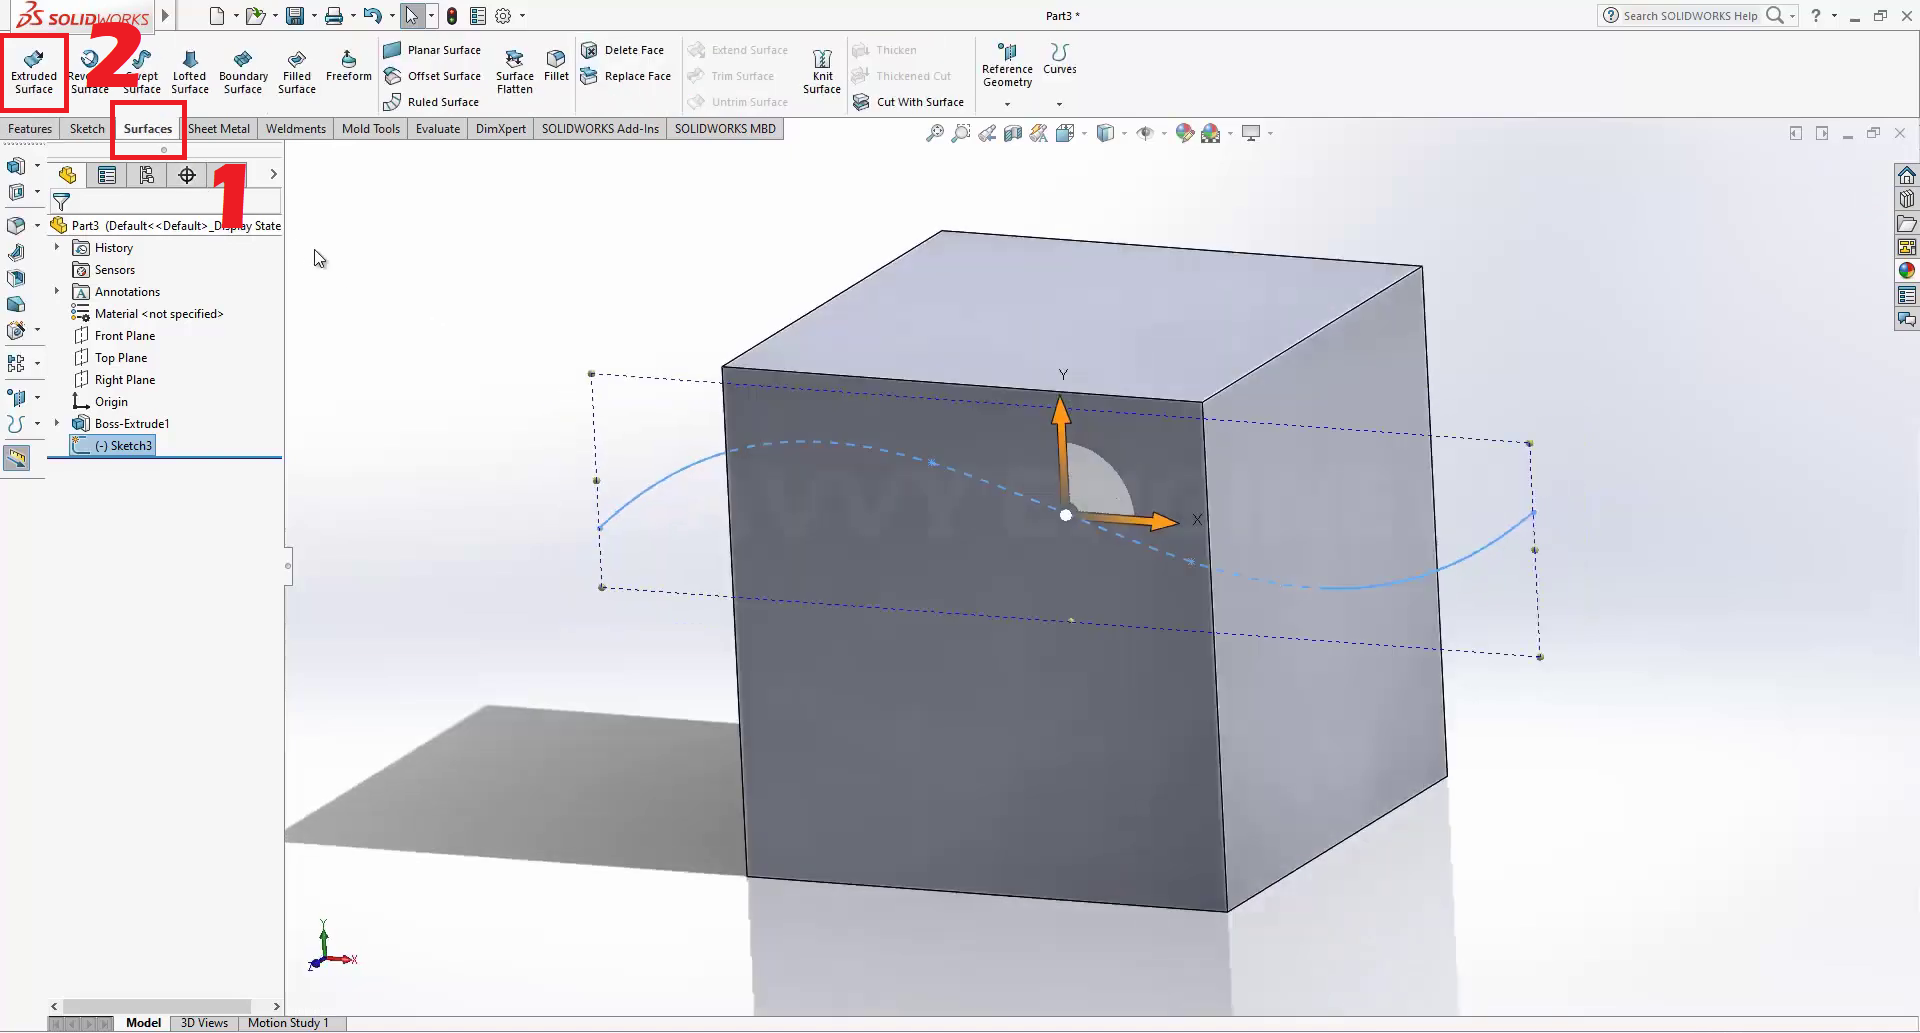Expand the Curves dropdown
The width and height of the screenshot is (1920, 1033).
1059,104
